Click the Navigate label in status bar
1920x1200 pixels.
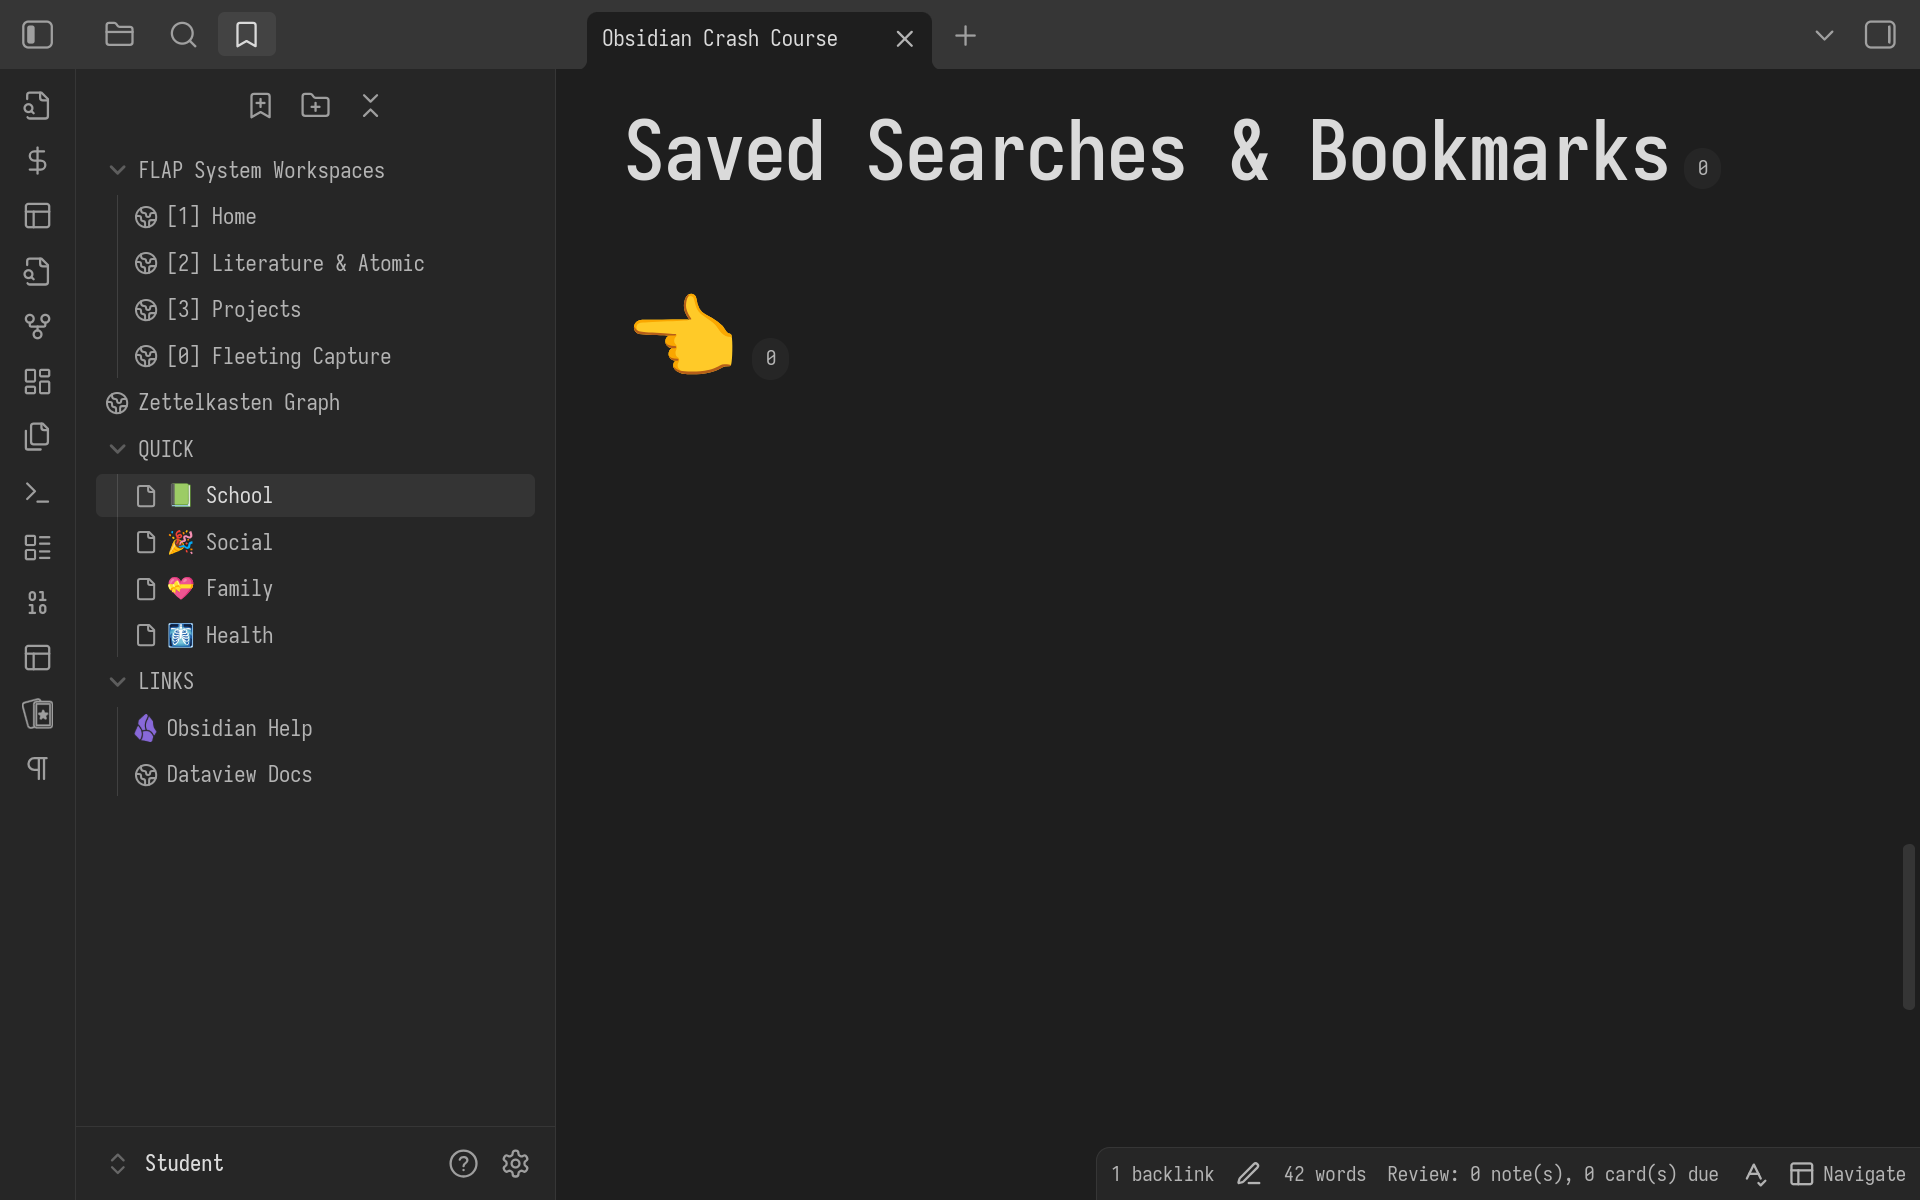(1864, 1174)
